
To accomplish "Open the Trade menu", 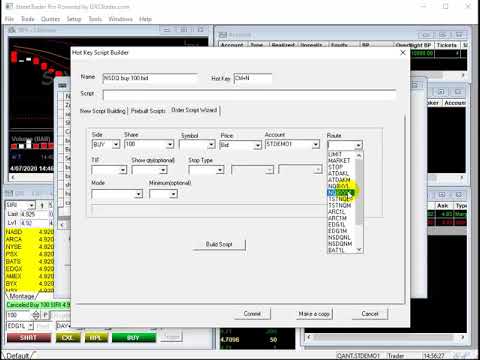I will [x=28, y=19].
